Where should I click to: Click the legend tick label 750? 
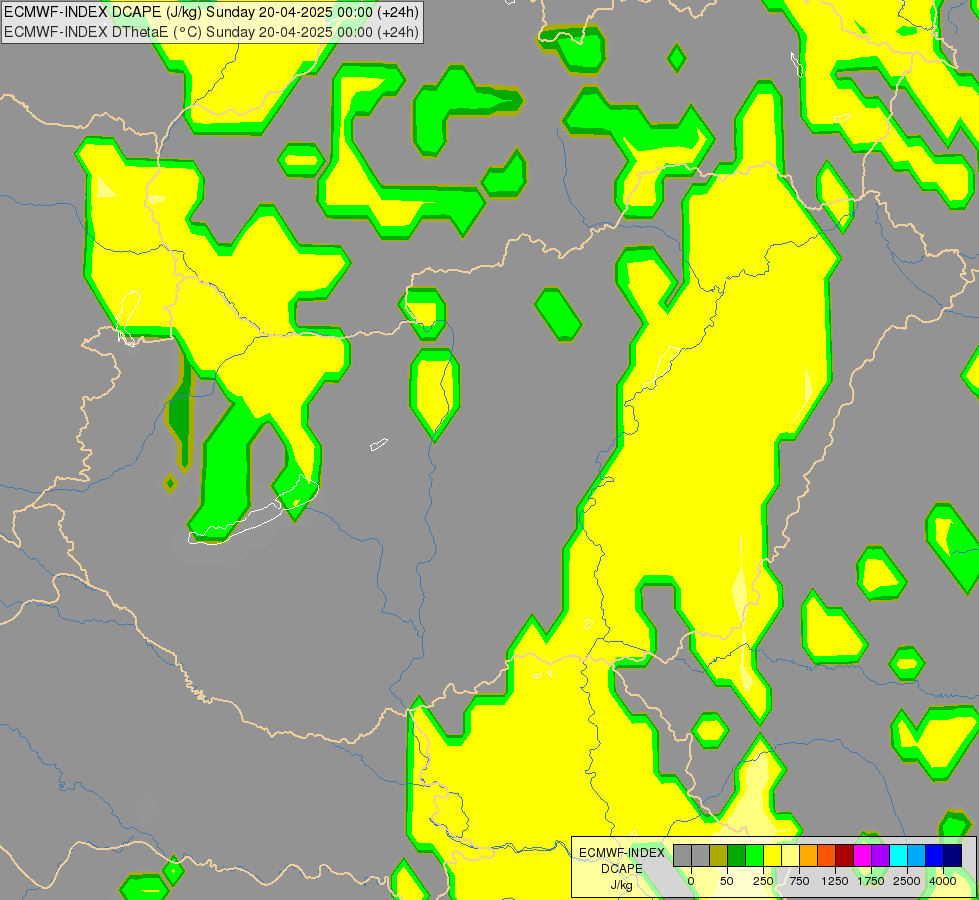click(799, 881)
